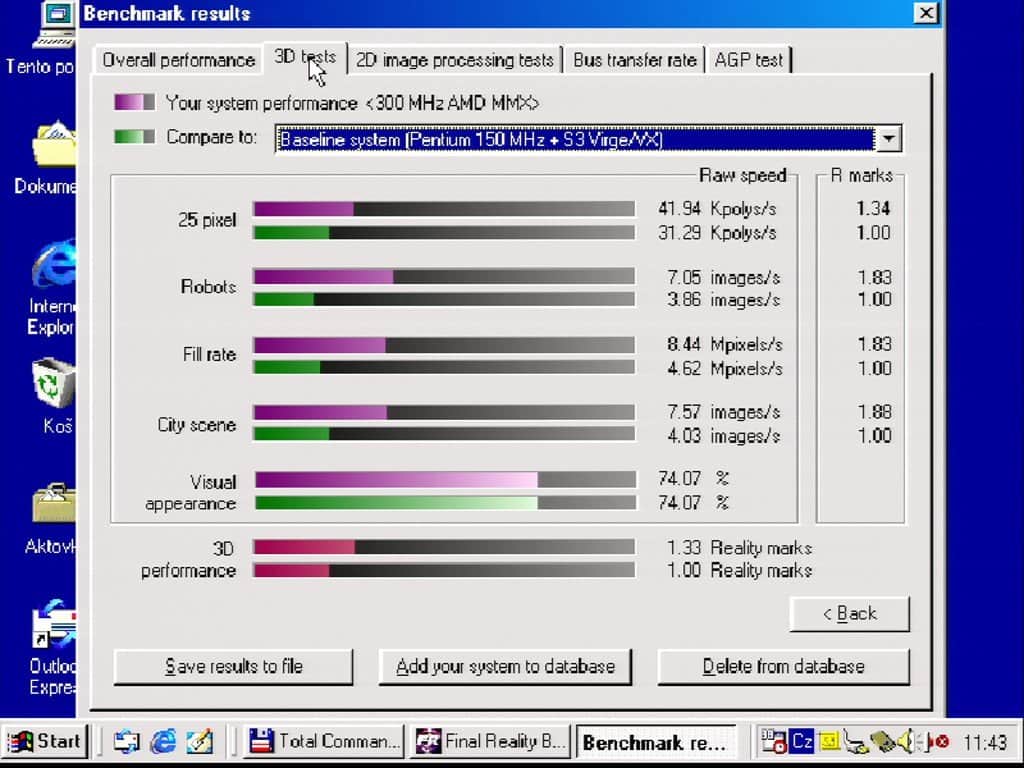Click the green Compare to legend swatch
The width and height of the screenshot is (1024, 768).
coord(135,136)
